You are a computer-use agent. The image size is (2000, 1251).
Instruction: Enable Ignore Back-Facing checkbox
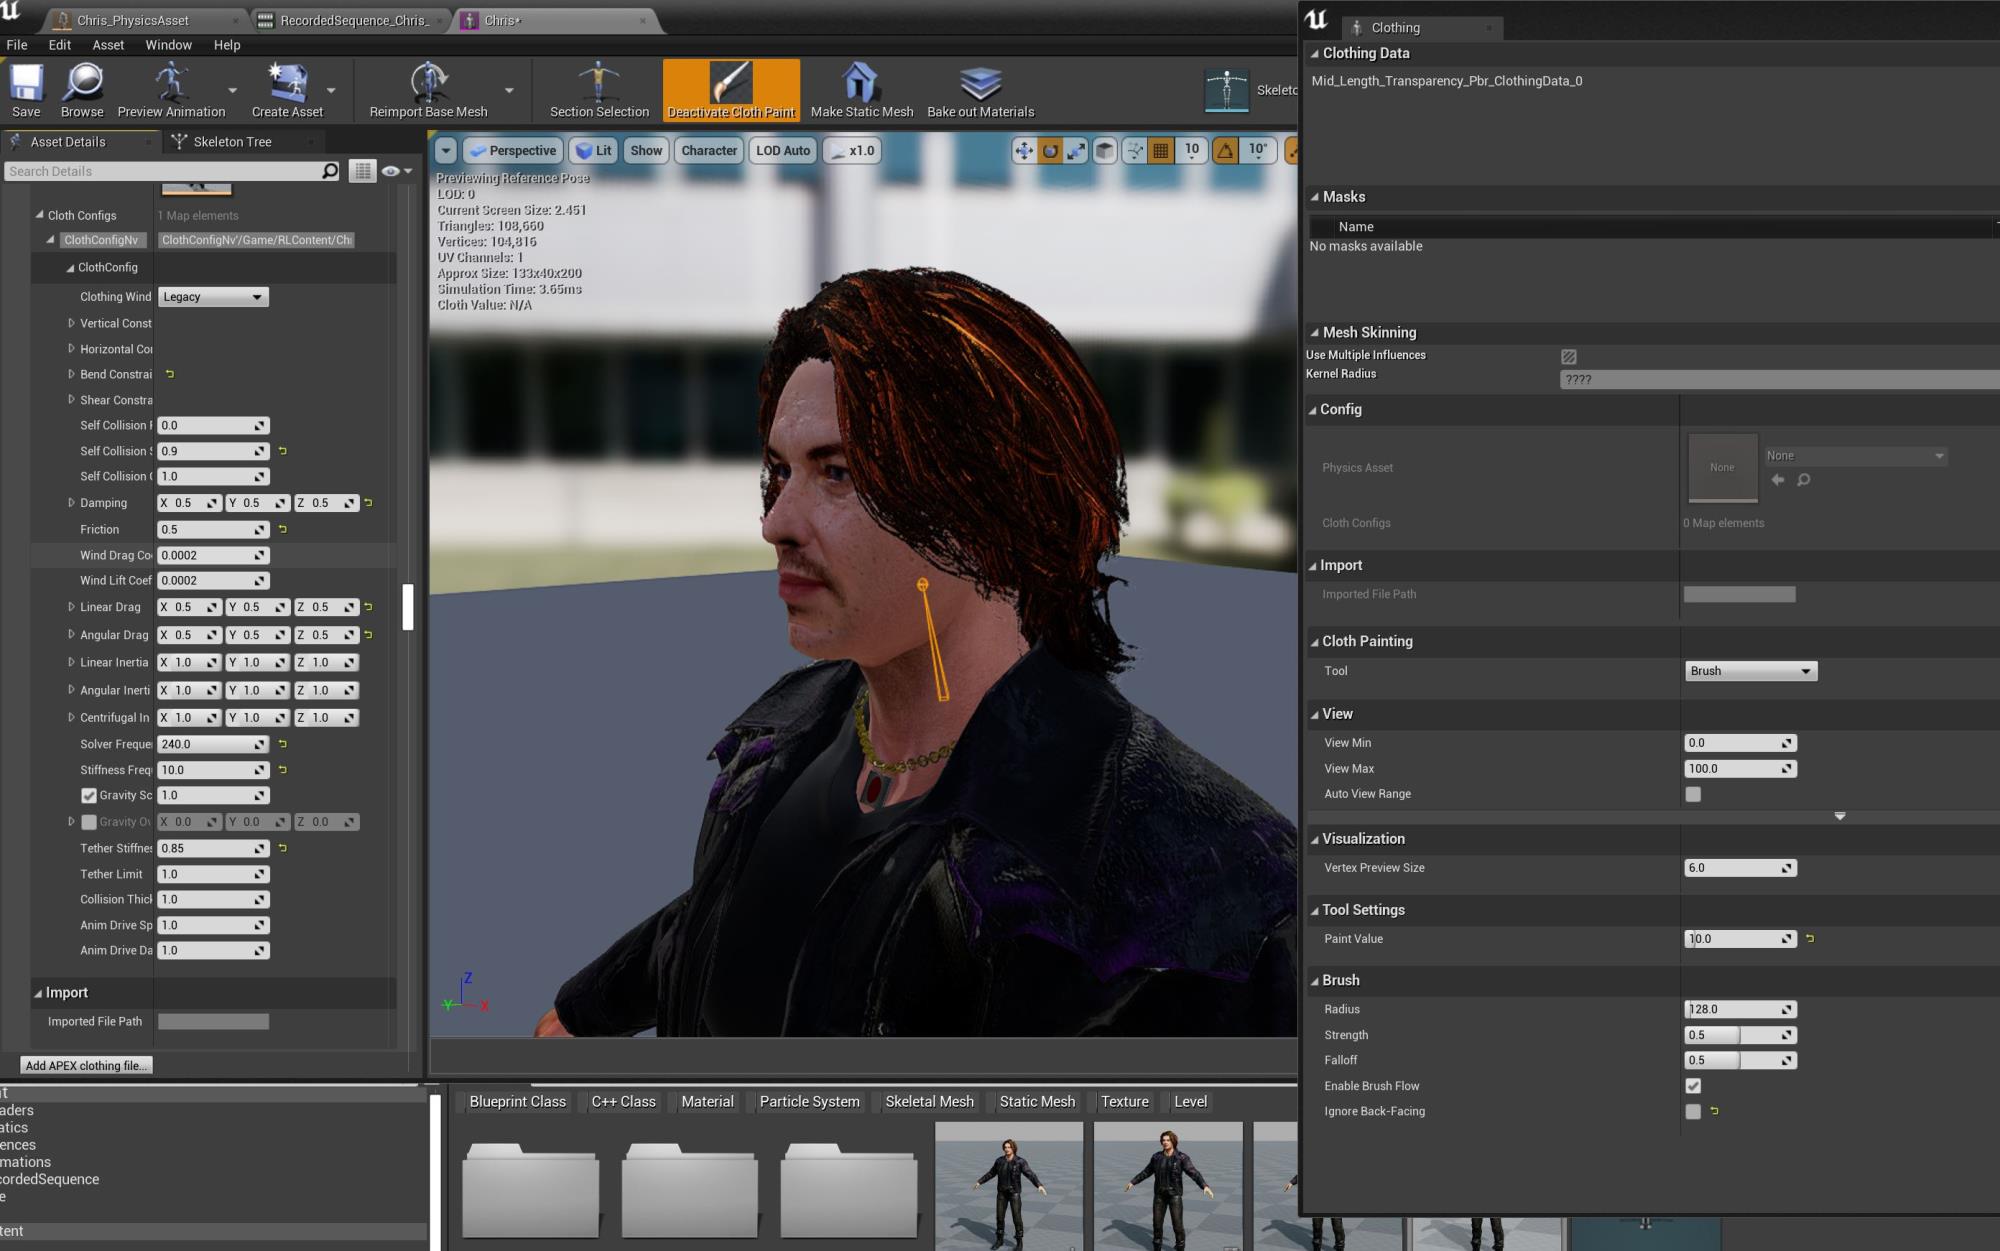click(1693, 1111)
